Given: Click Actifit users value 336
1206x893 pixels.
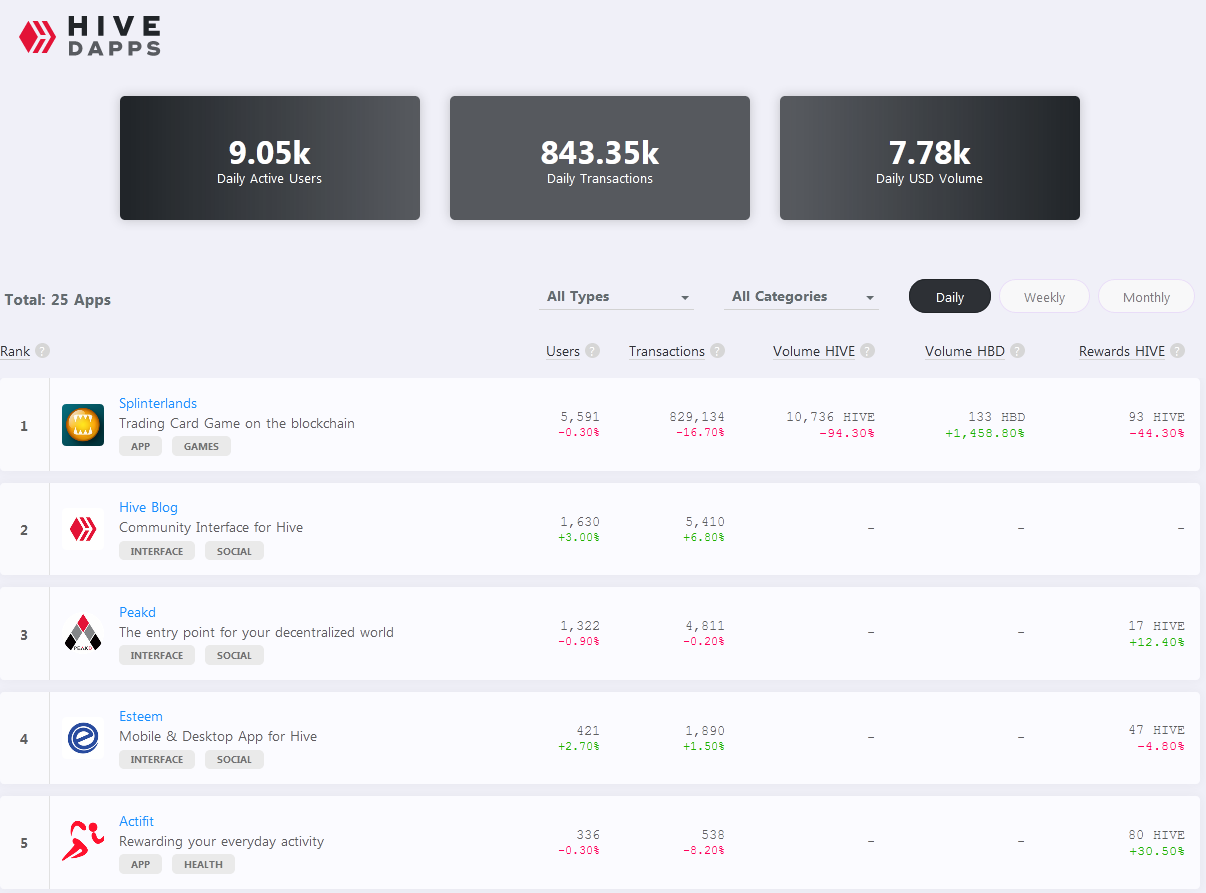Looking at the screenshot, I should point(588,835).
